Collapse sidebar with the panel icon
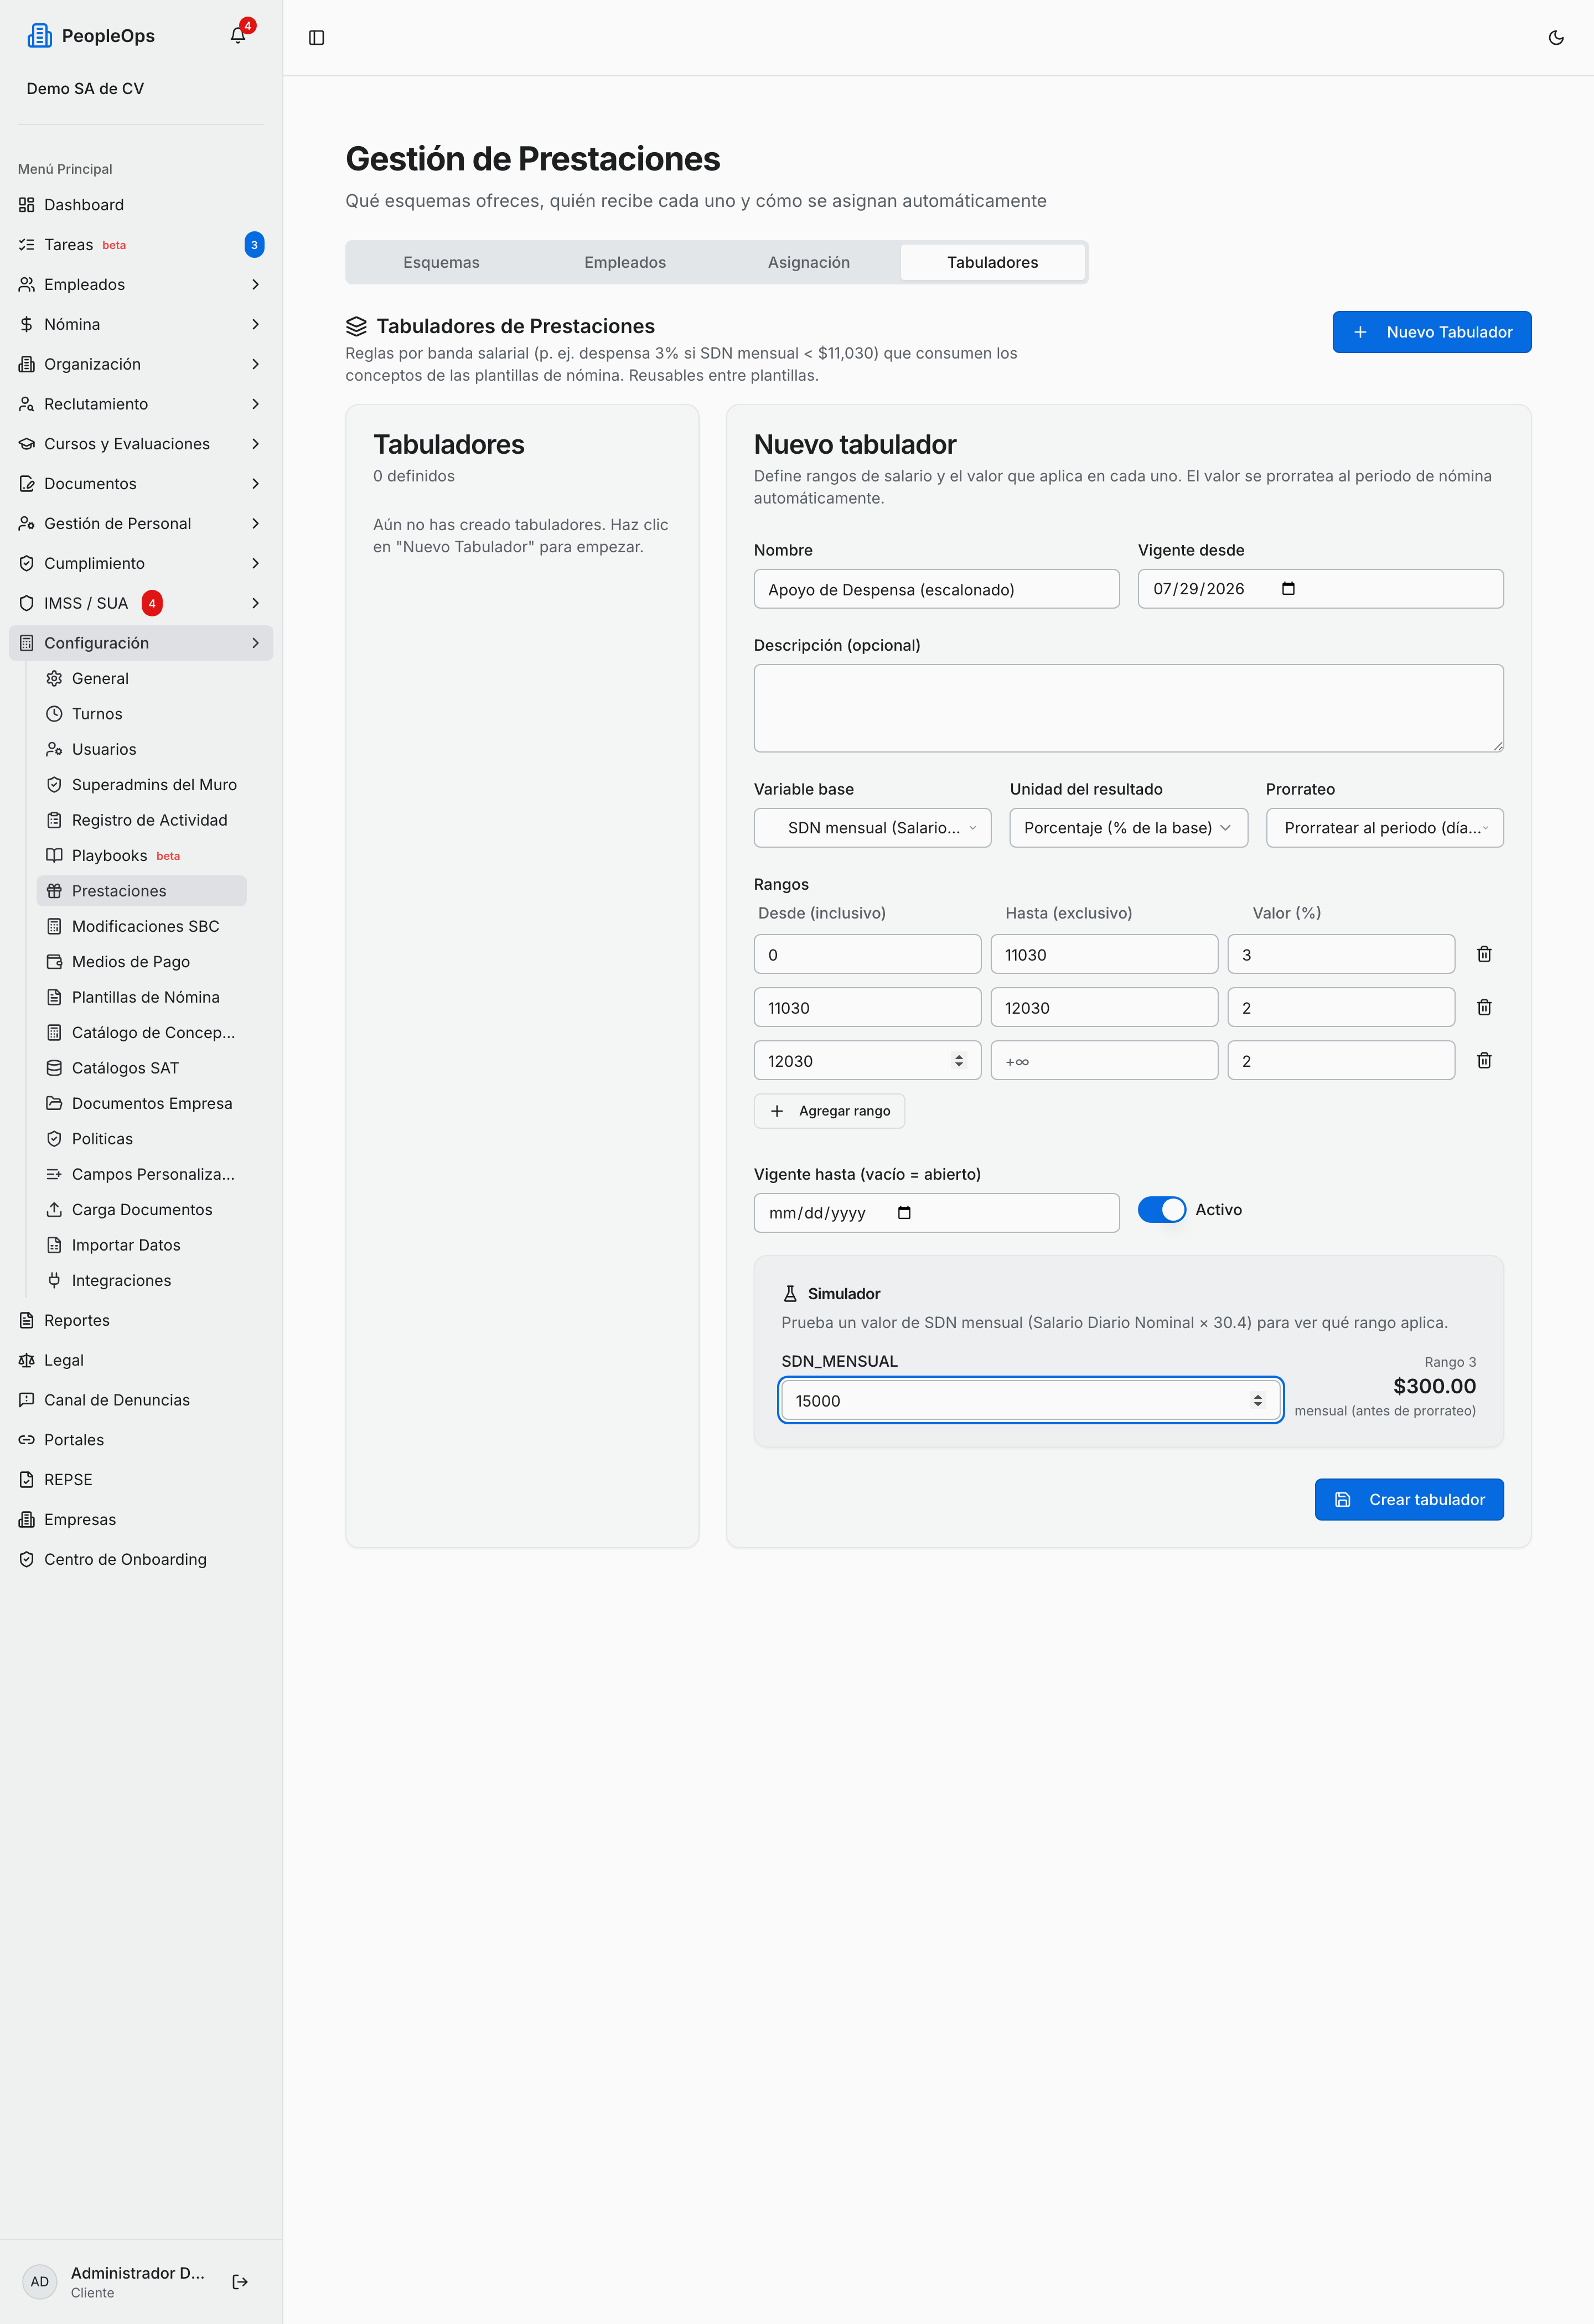This screenshot has width=1594, height=2324. pyautogui.click(x=317, y=38)
